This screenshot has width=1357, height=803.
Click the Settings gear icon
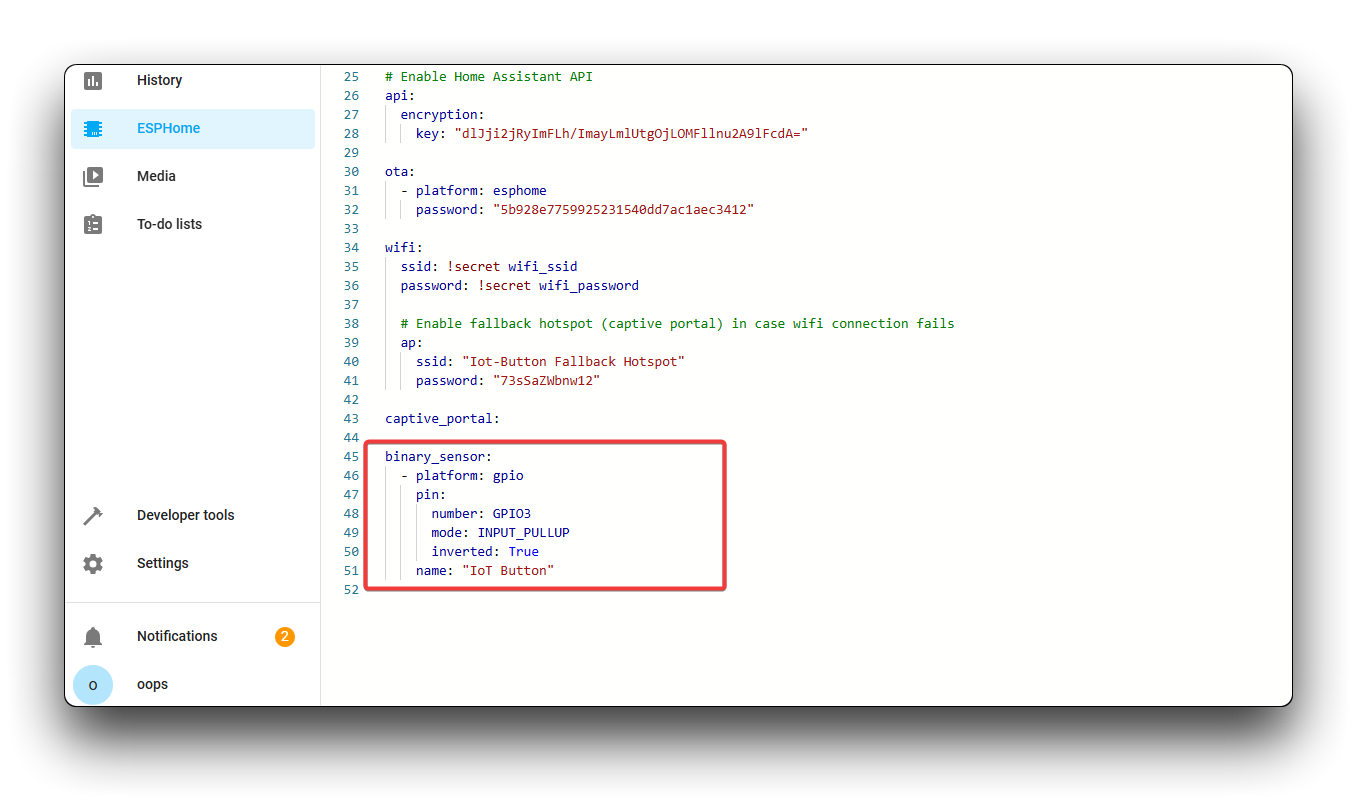93,564
